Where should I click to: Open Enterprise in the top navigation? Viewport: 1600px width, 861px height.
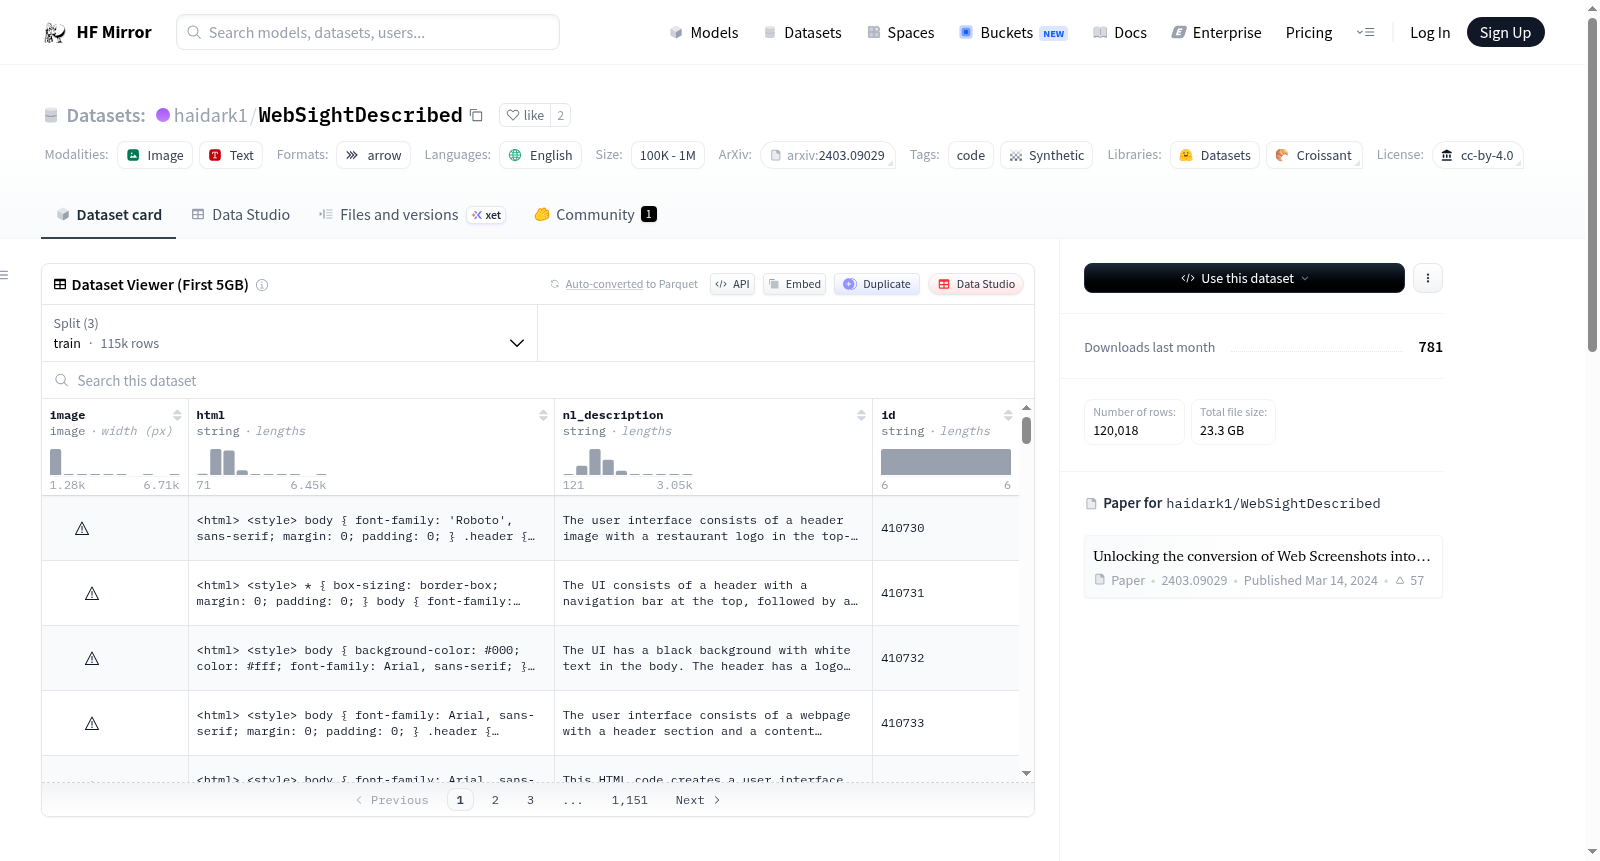(x=1217, y=32)
